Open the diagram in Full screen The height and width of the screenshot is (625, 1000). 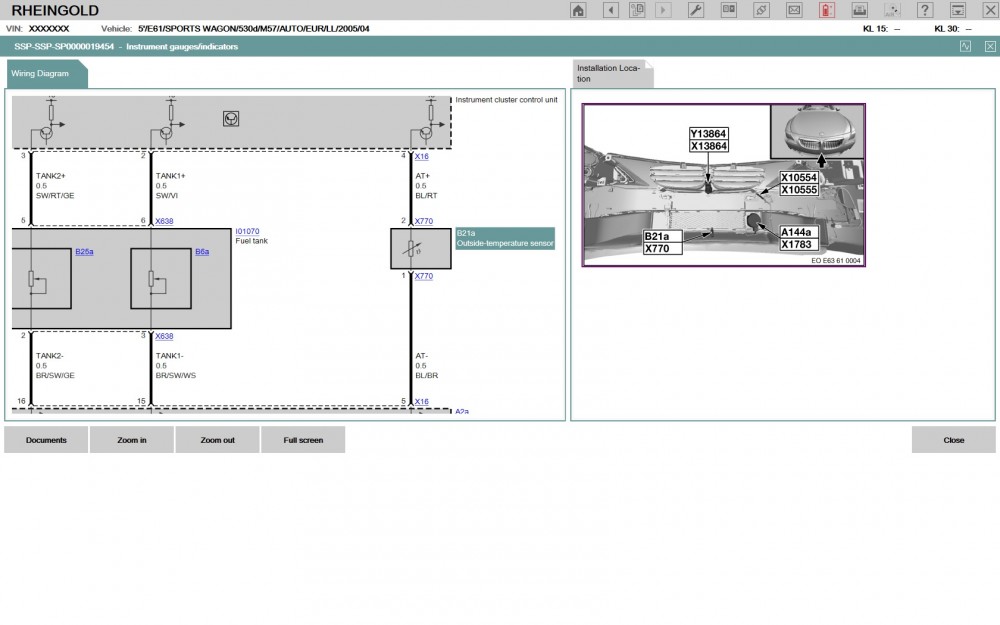coord(303,440)
